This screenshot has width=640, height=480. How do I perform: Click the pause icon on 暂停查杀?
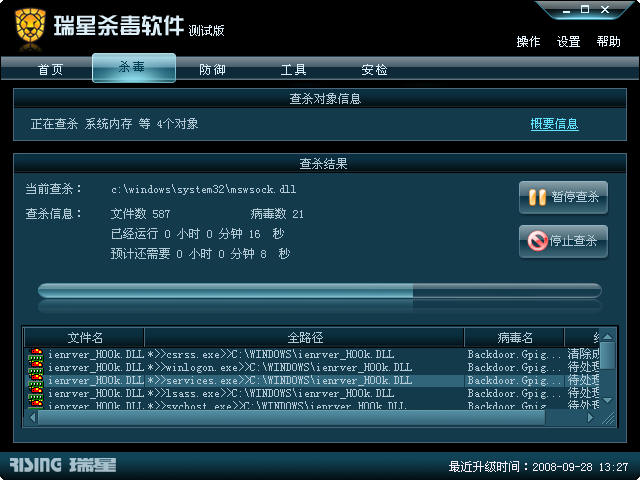537,198
